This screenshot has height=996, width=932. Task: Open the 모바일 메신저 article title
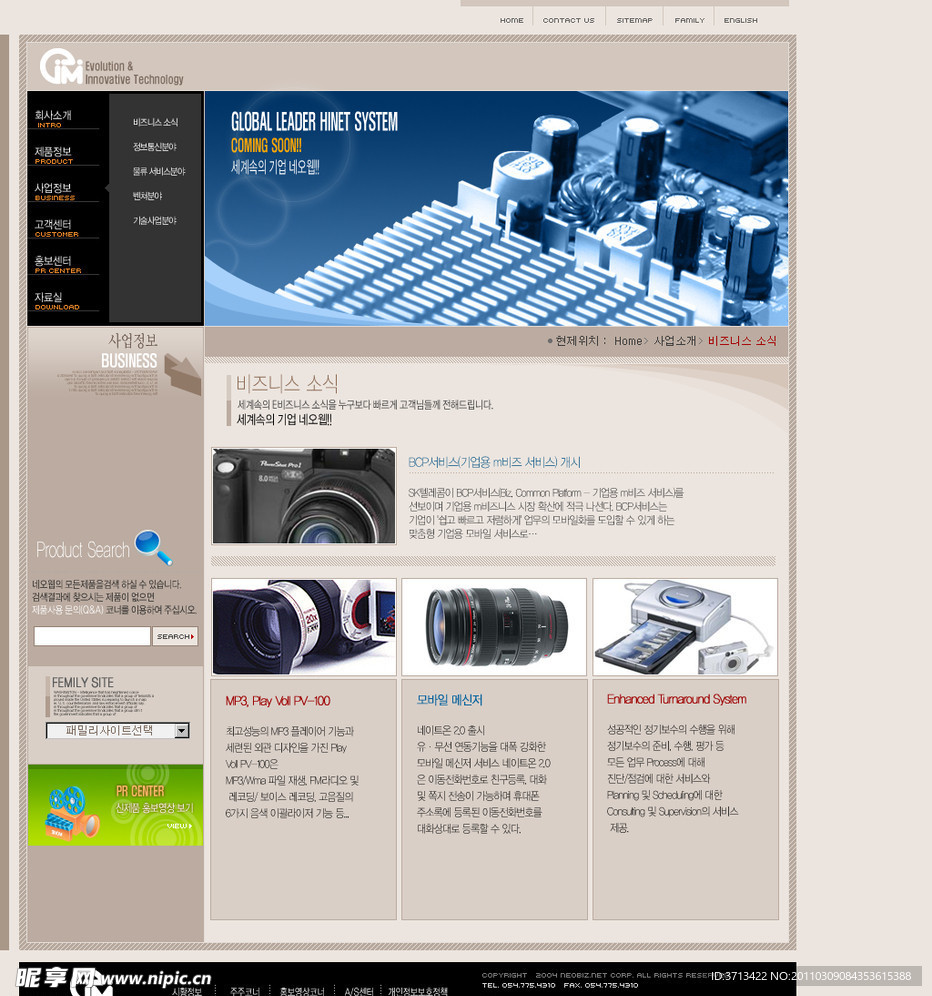449,700
